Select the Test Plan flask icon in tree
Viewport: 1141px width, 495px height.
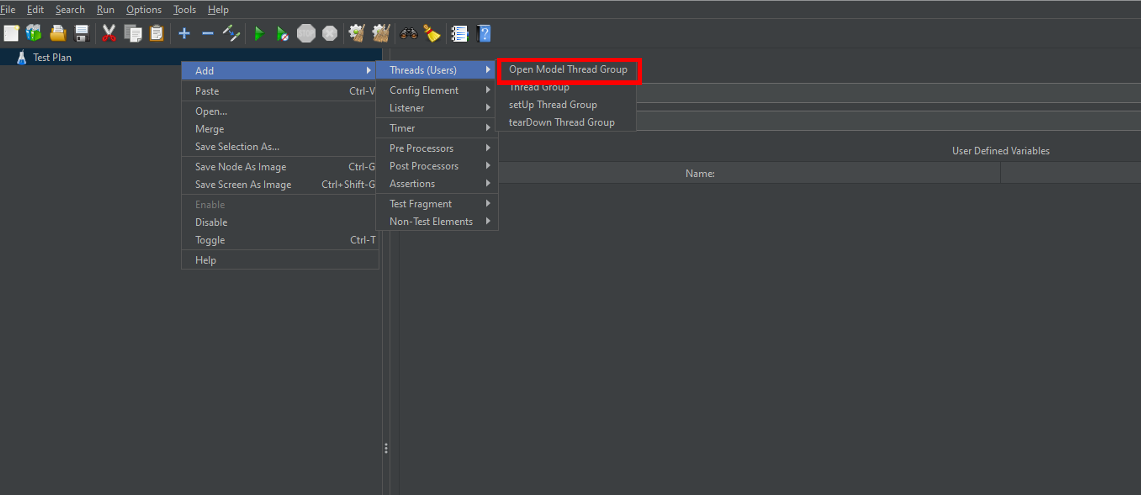click(x=21, y=57)
